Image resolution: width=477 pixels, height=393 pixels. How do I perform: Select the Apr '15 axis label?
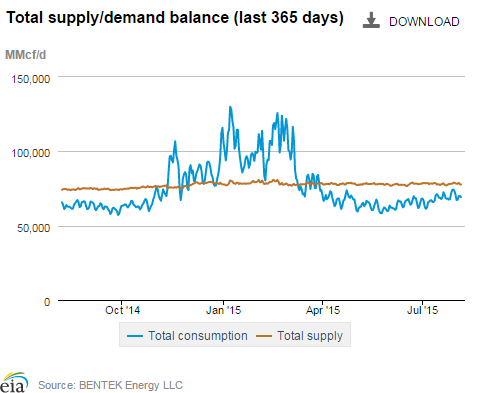[323, 310]
